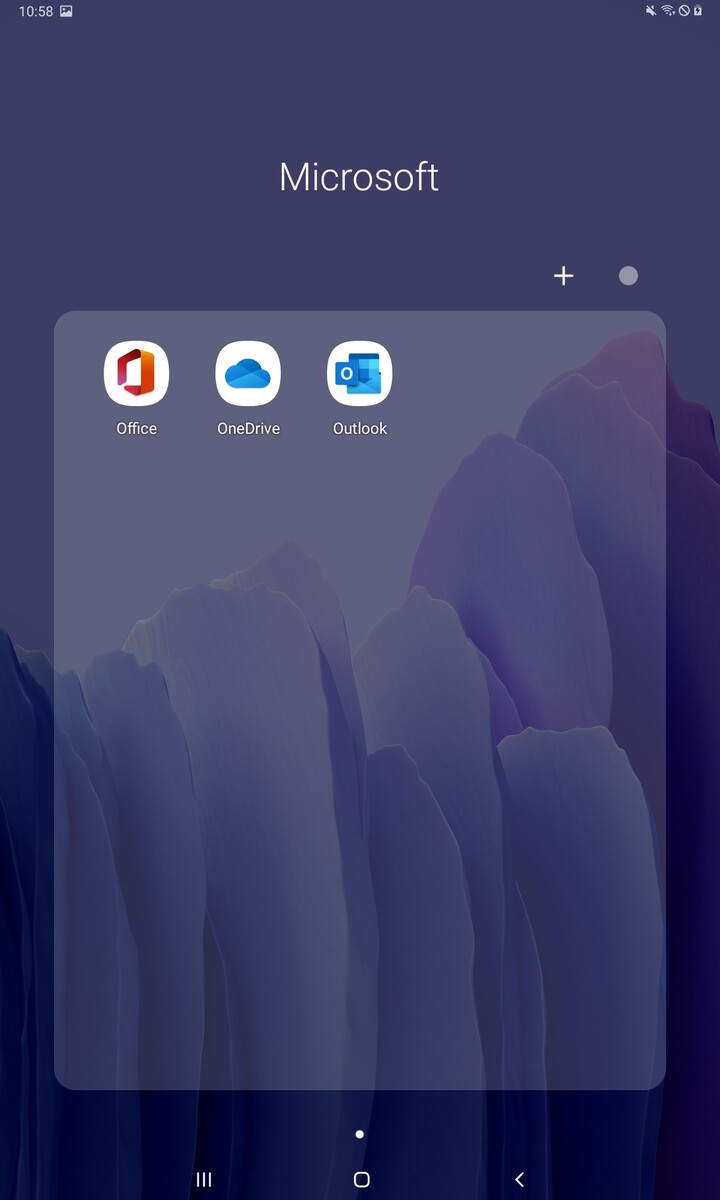
Task: Tap the battery charging status icon
Action: [x=698, y=11]
